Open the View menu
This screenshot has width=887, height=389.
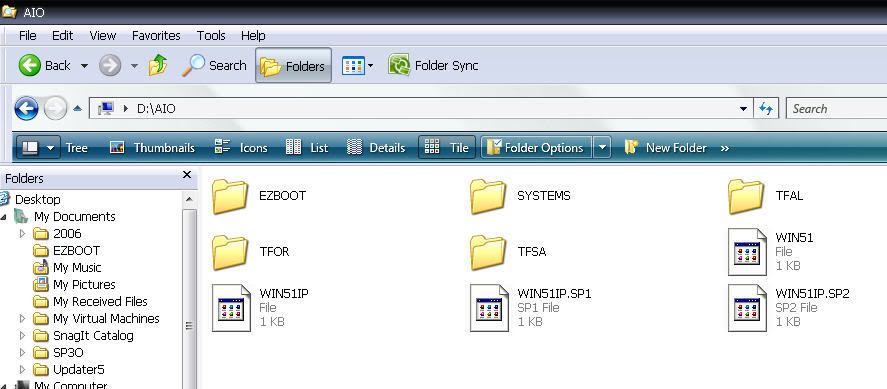click(x=102, y=35)
